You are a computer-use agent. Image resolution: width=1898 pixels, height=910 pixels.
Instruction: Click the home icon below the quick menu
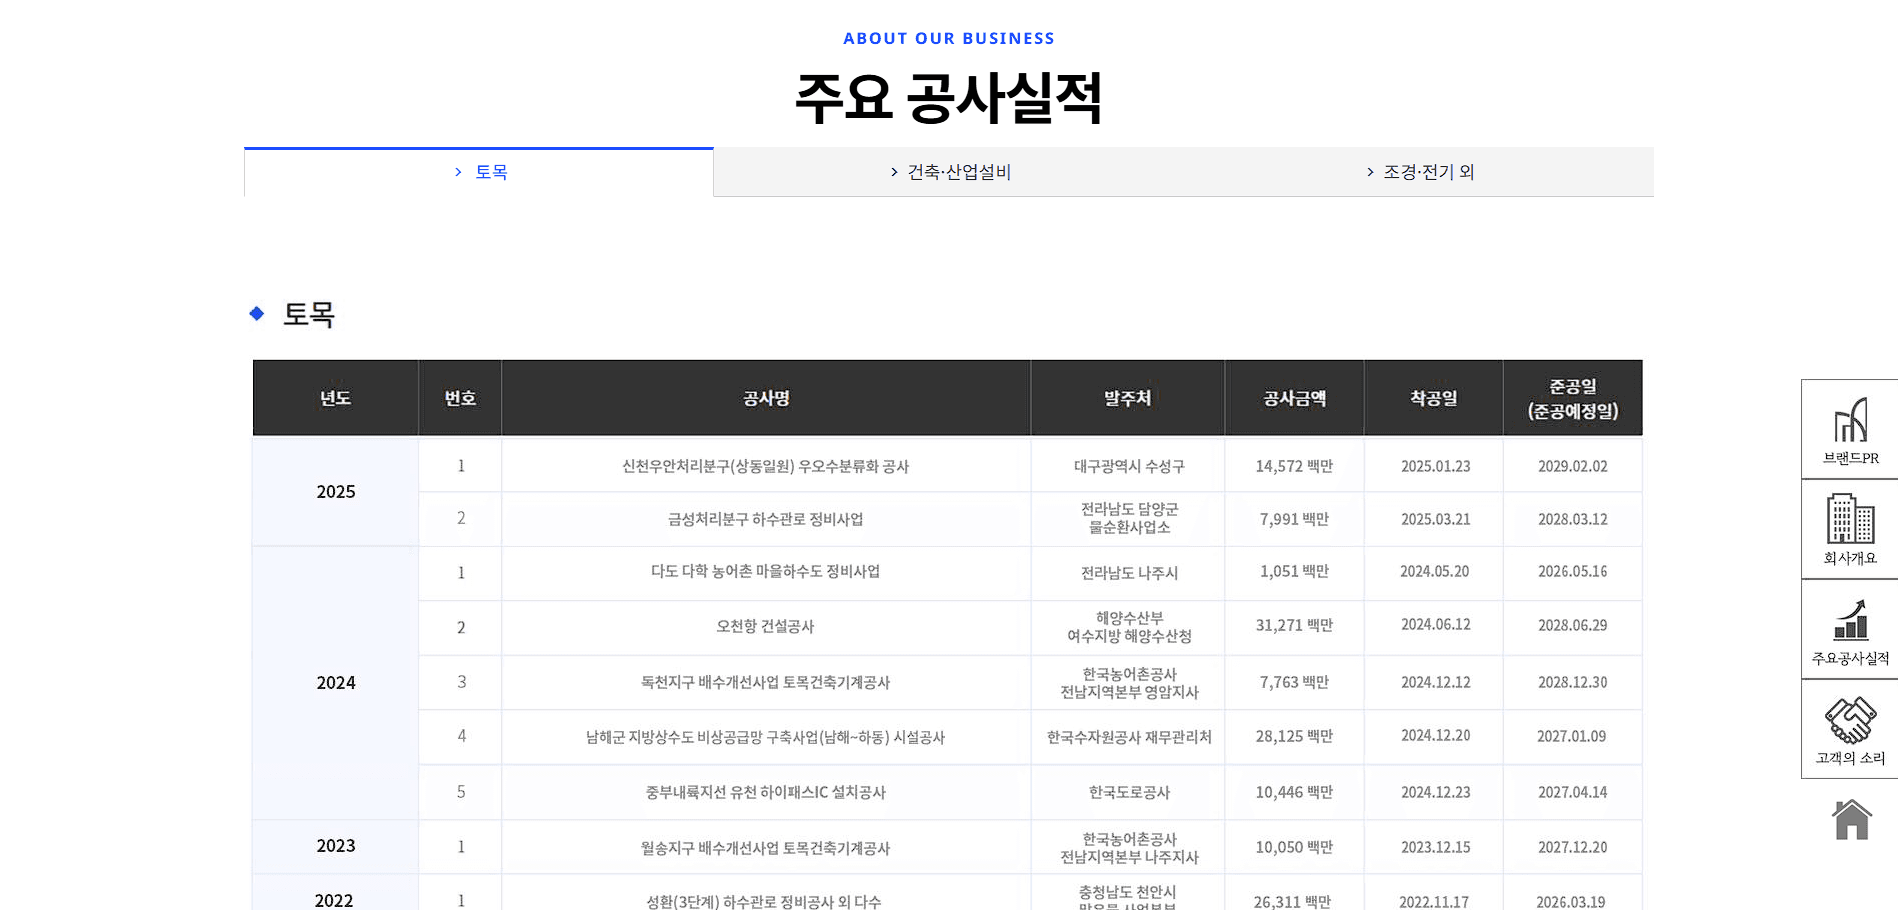[x=1851, y=818]
